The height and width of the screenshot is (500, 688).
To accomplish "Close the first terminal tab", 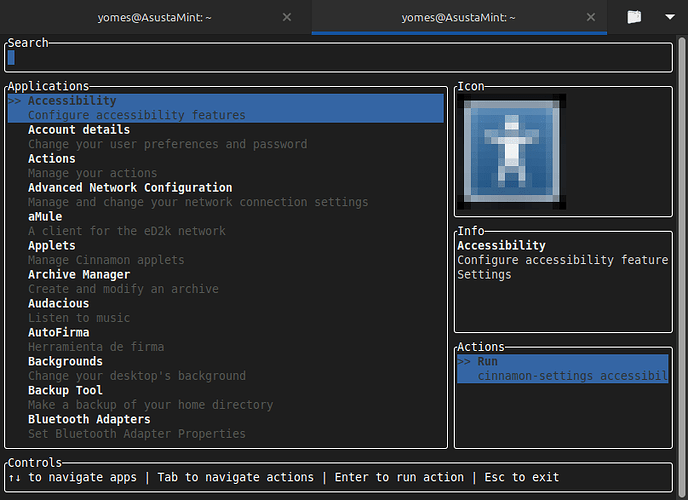I will pos(287,17).
